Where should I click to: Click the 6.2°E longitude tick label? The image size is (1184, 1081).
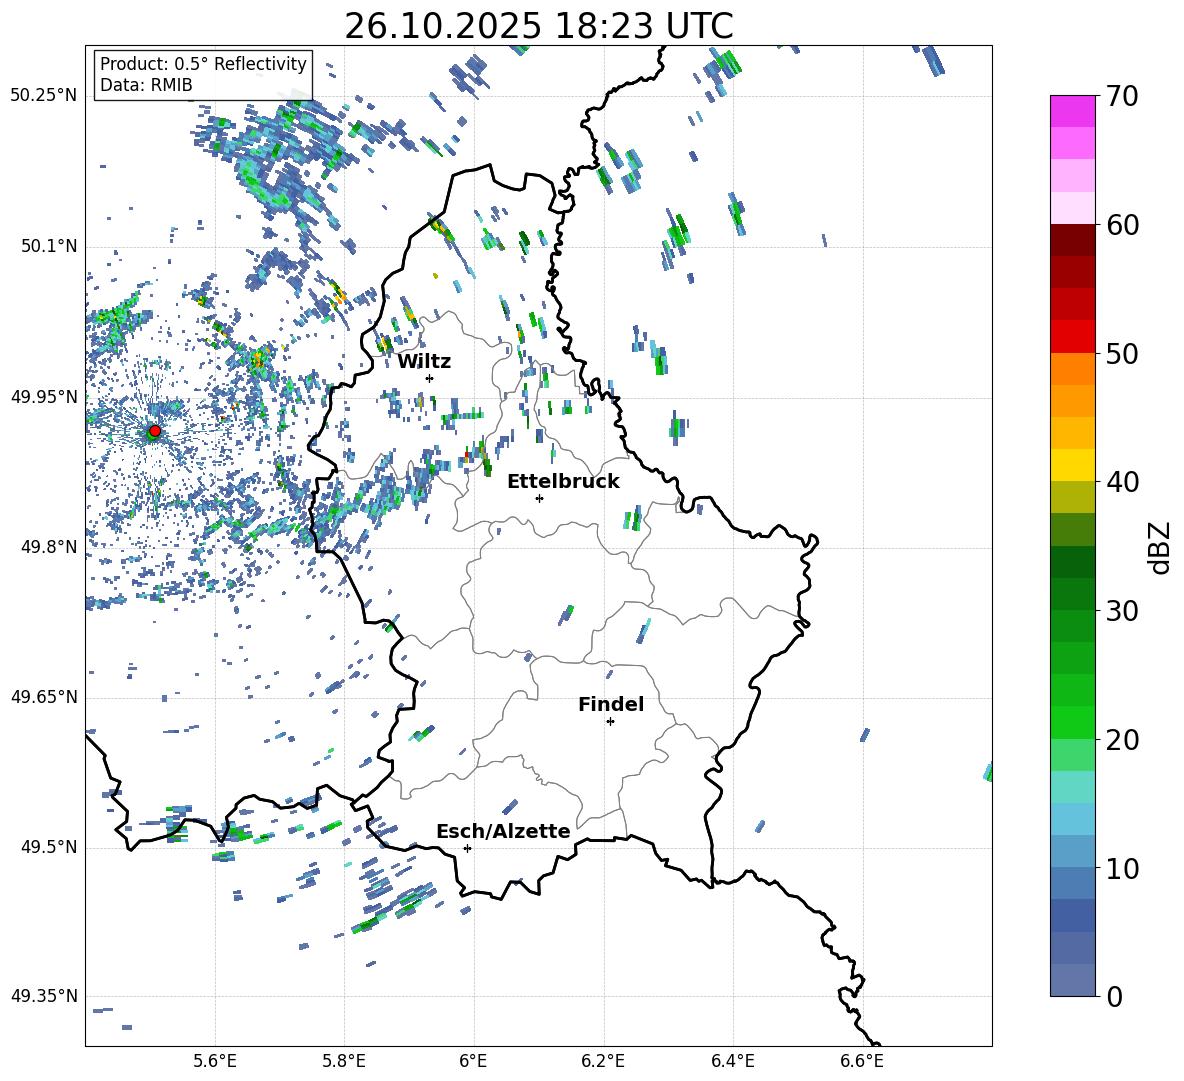click(604, 1060)
